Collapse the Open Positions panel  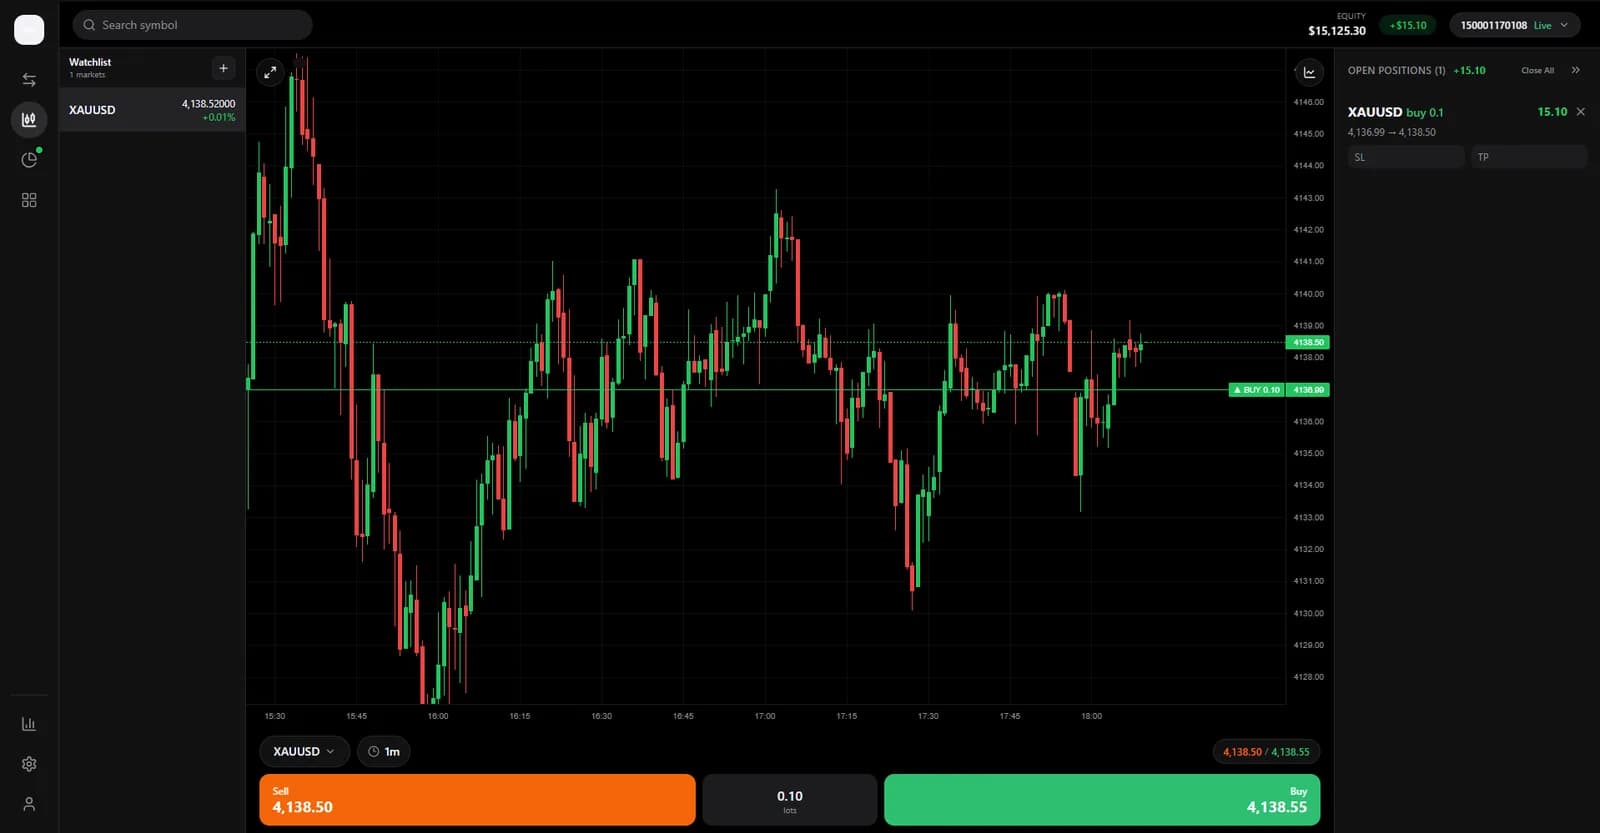(x=1576, y=70)
